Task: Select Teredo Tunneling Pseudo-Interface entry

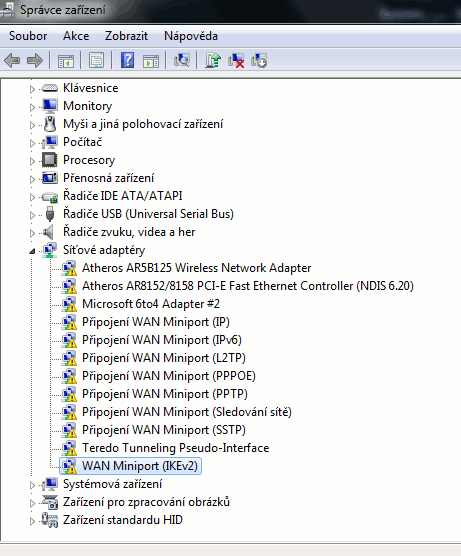Action: tap(176, 448)
